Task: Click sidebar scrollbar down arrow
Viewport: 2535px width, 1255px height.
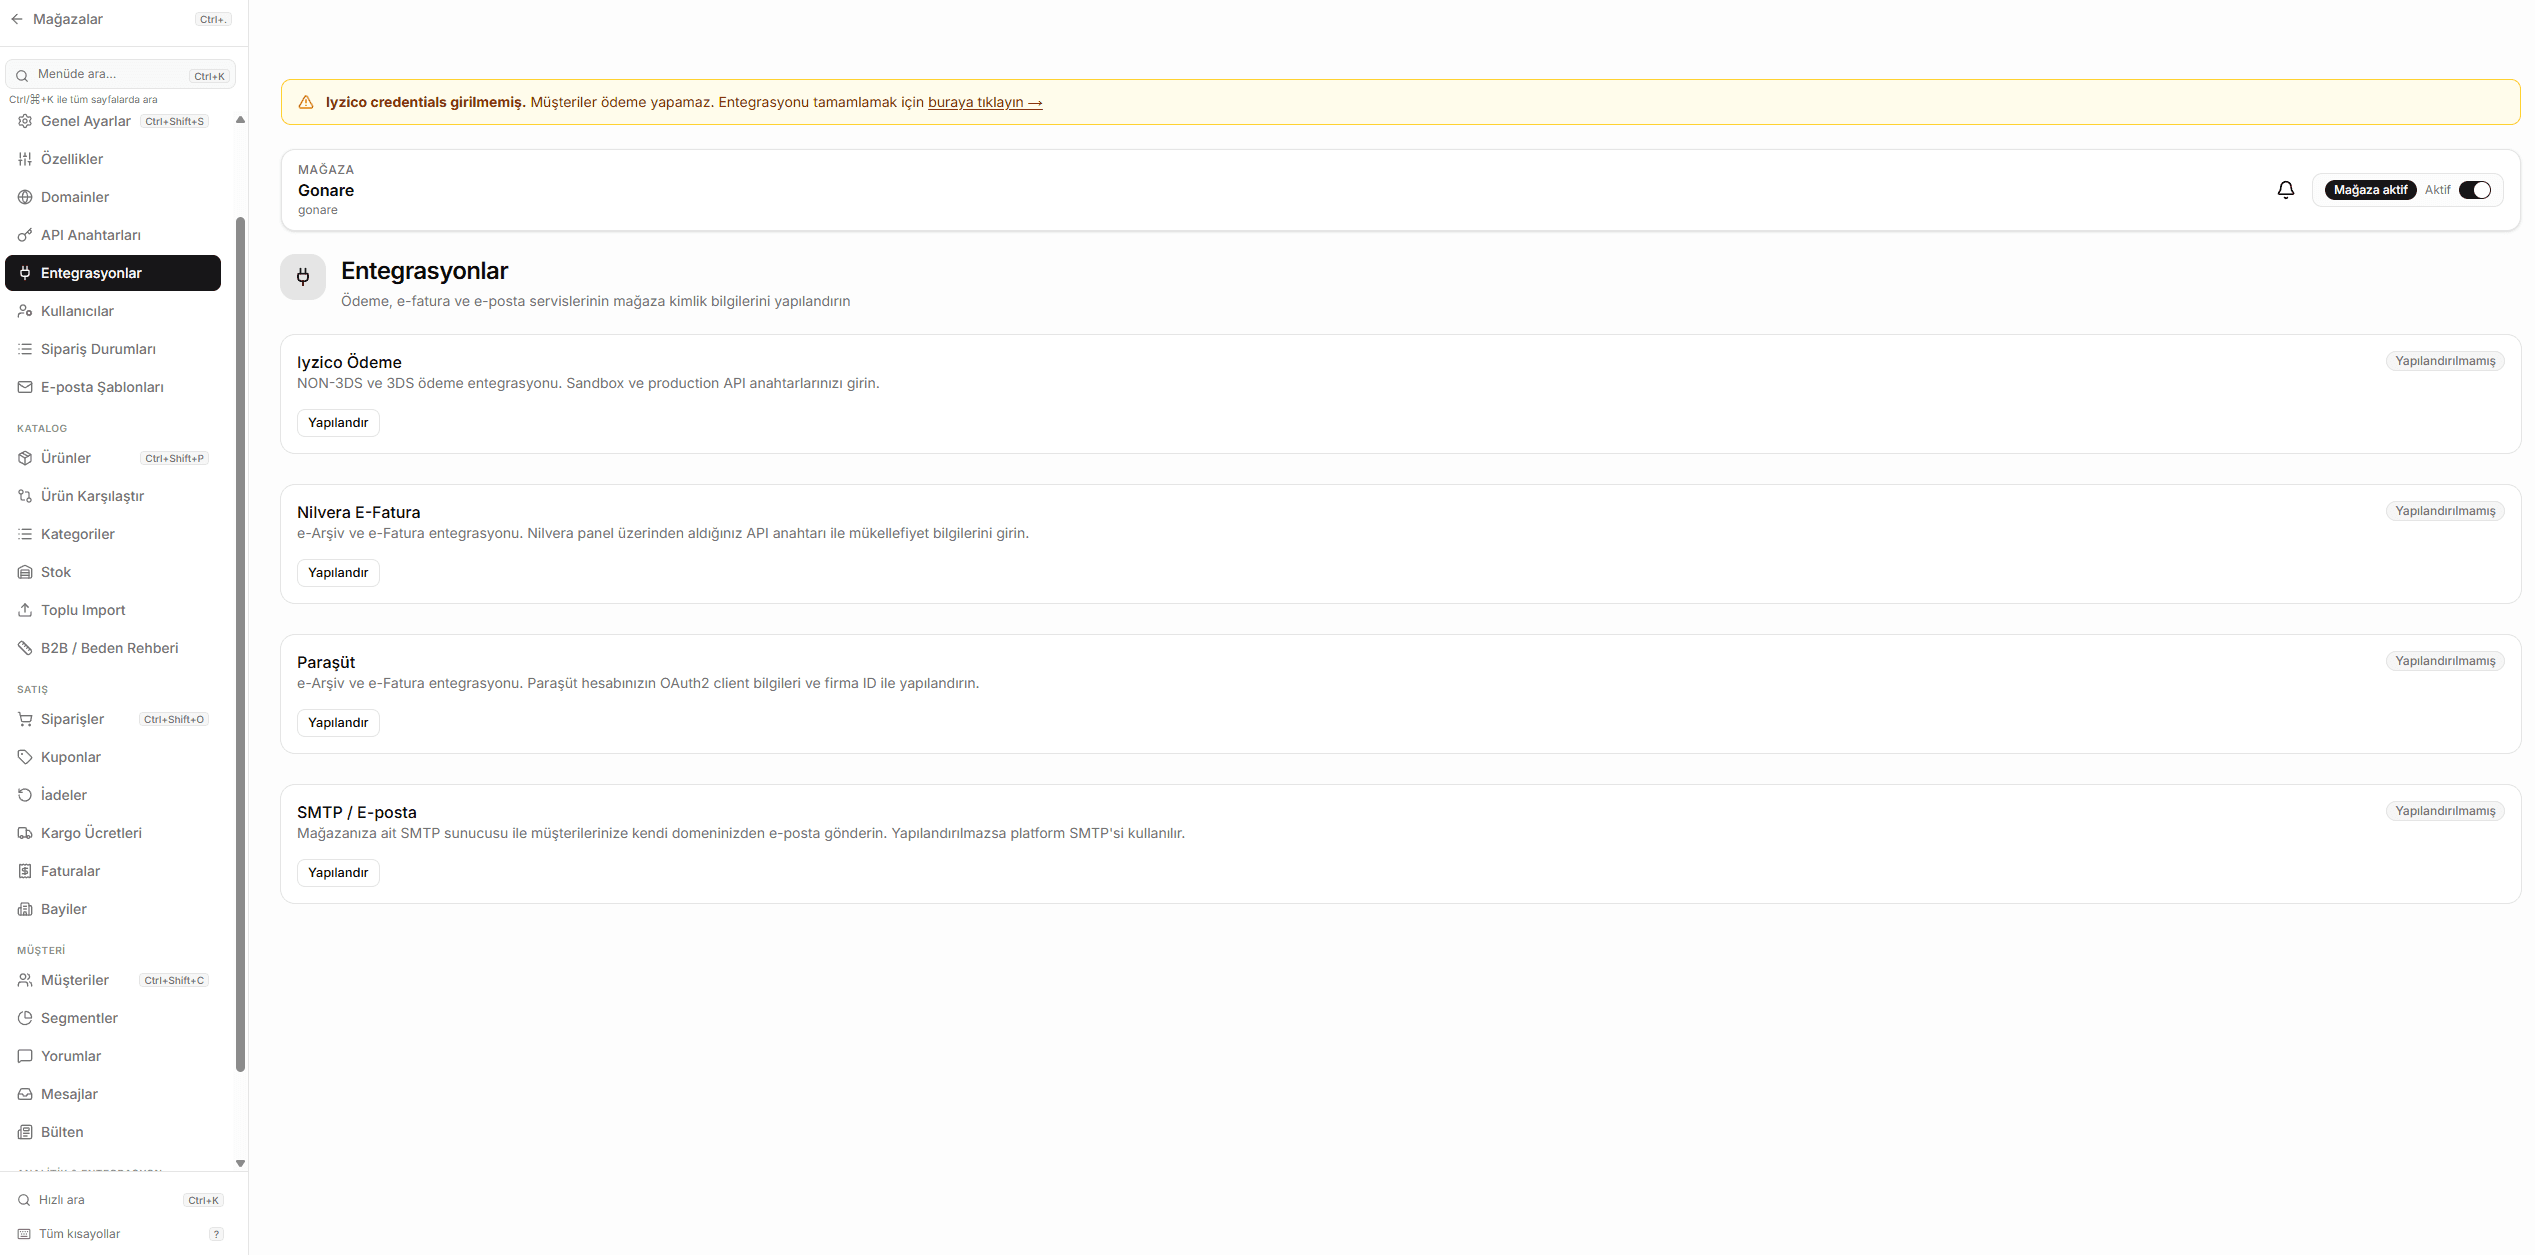Action: click(240, 1163)
